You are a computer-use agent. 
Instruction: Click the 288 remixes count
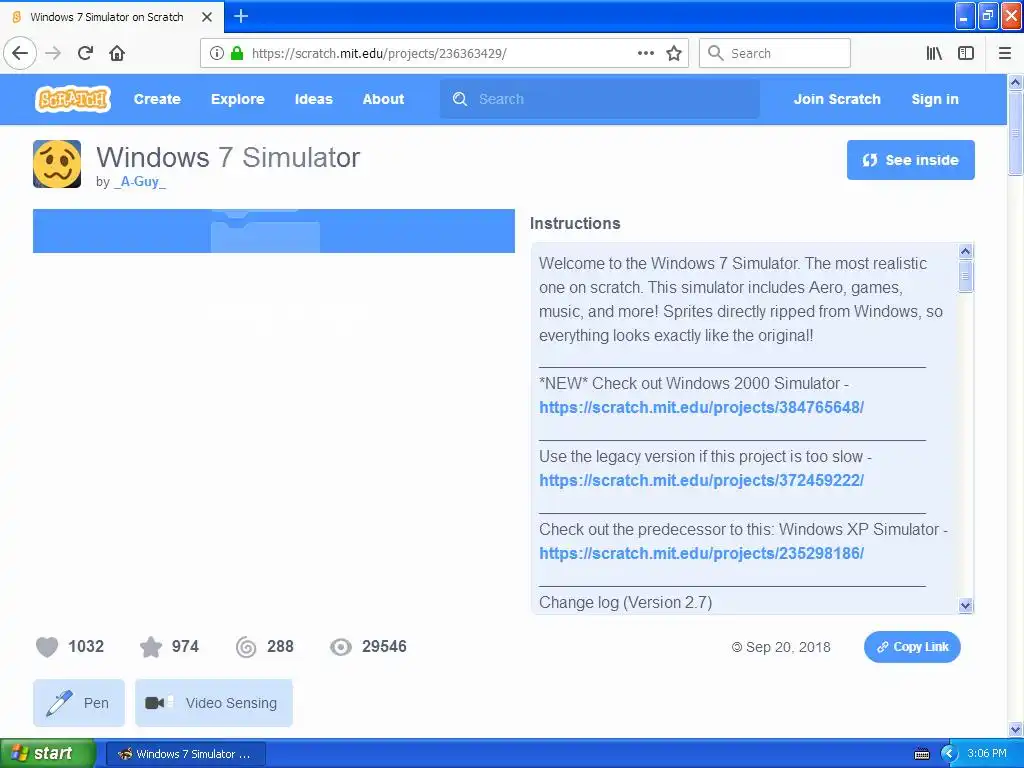click(x=280, y=647)
